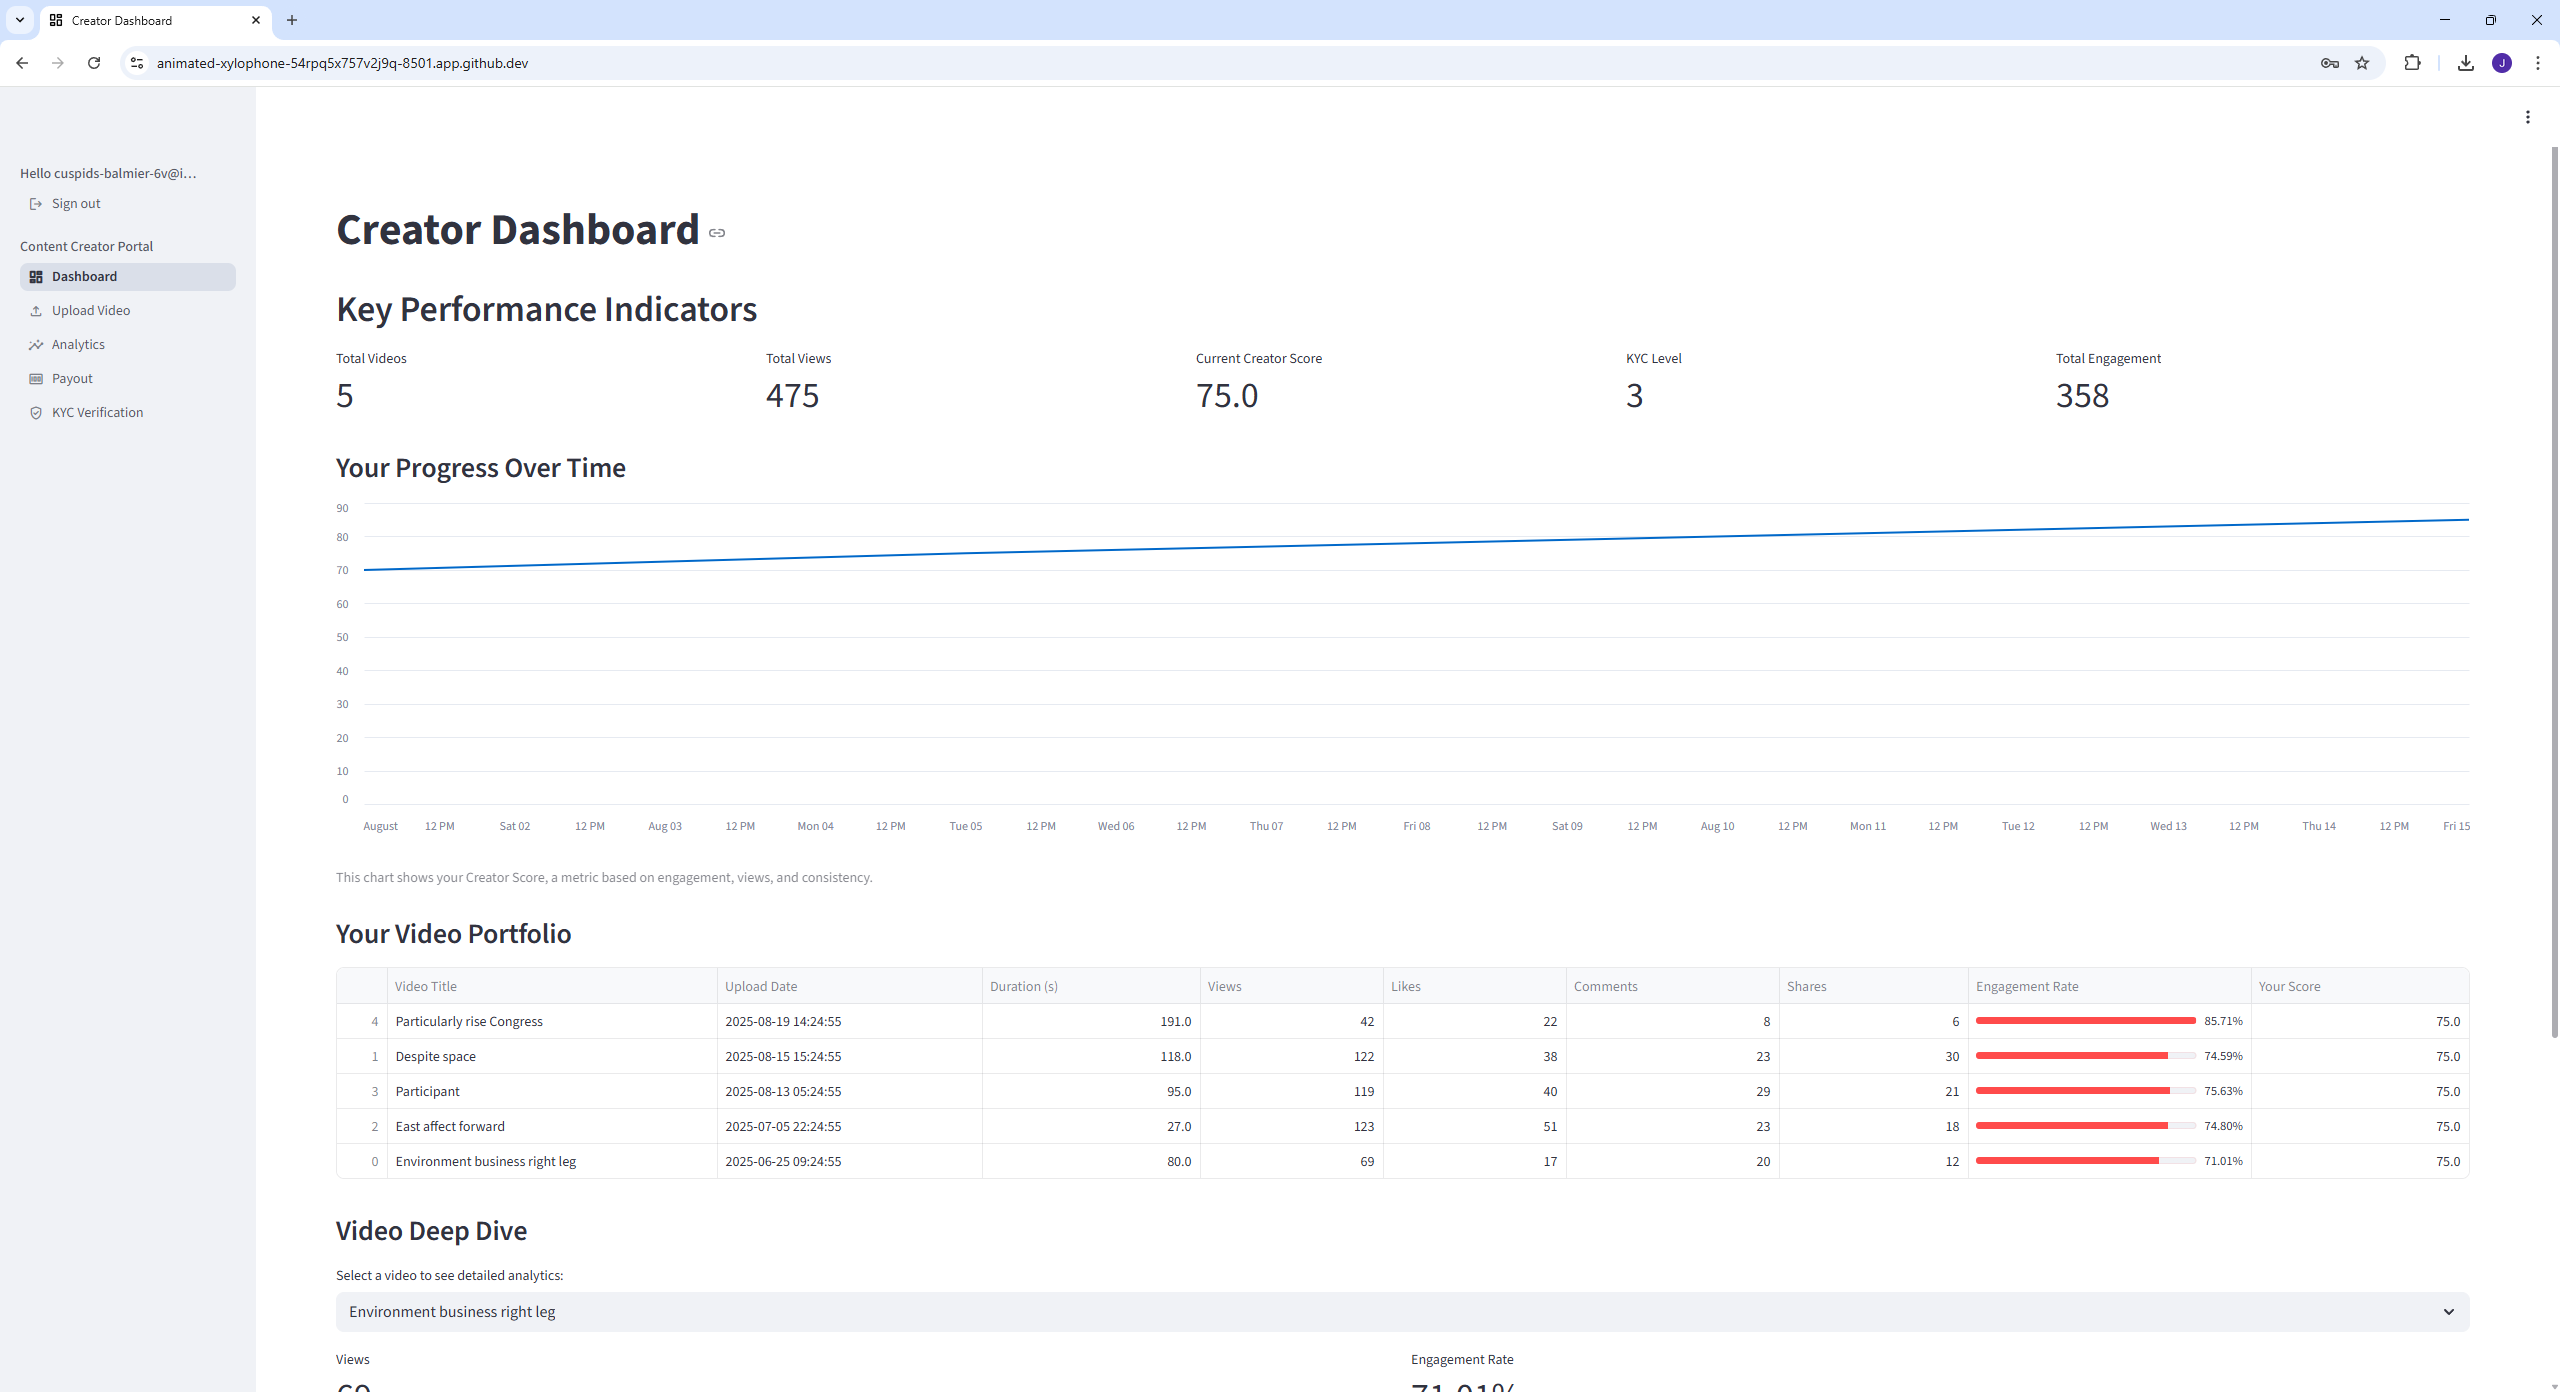Sort table by Upload Date header

coord(761,986)
